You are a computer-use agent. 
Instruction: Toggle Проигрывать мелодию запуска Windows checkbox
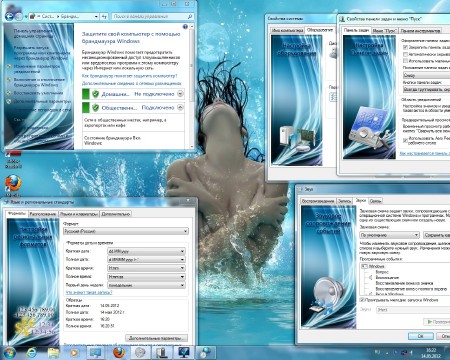[x=362, y=300]
